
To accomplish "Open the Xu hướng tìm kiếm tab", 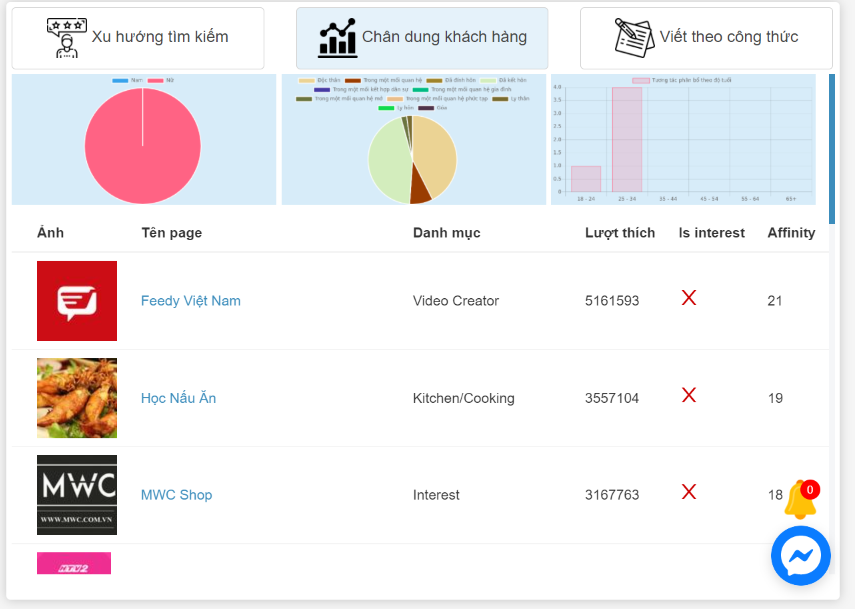I will click(138, 38).
